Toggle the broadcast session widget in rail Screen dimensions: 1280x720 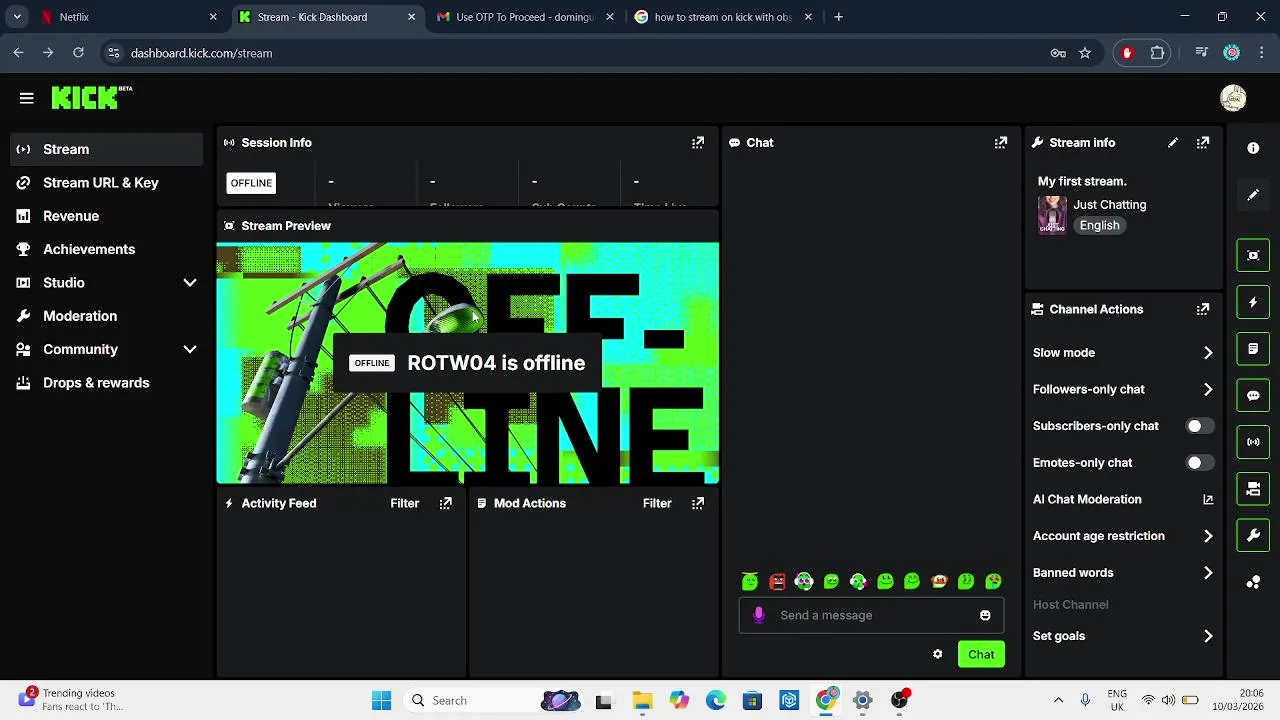[1253, 442]
